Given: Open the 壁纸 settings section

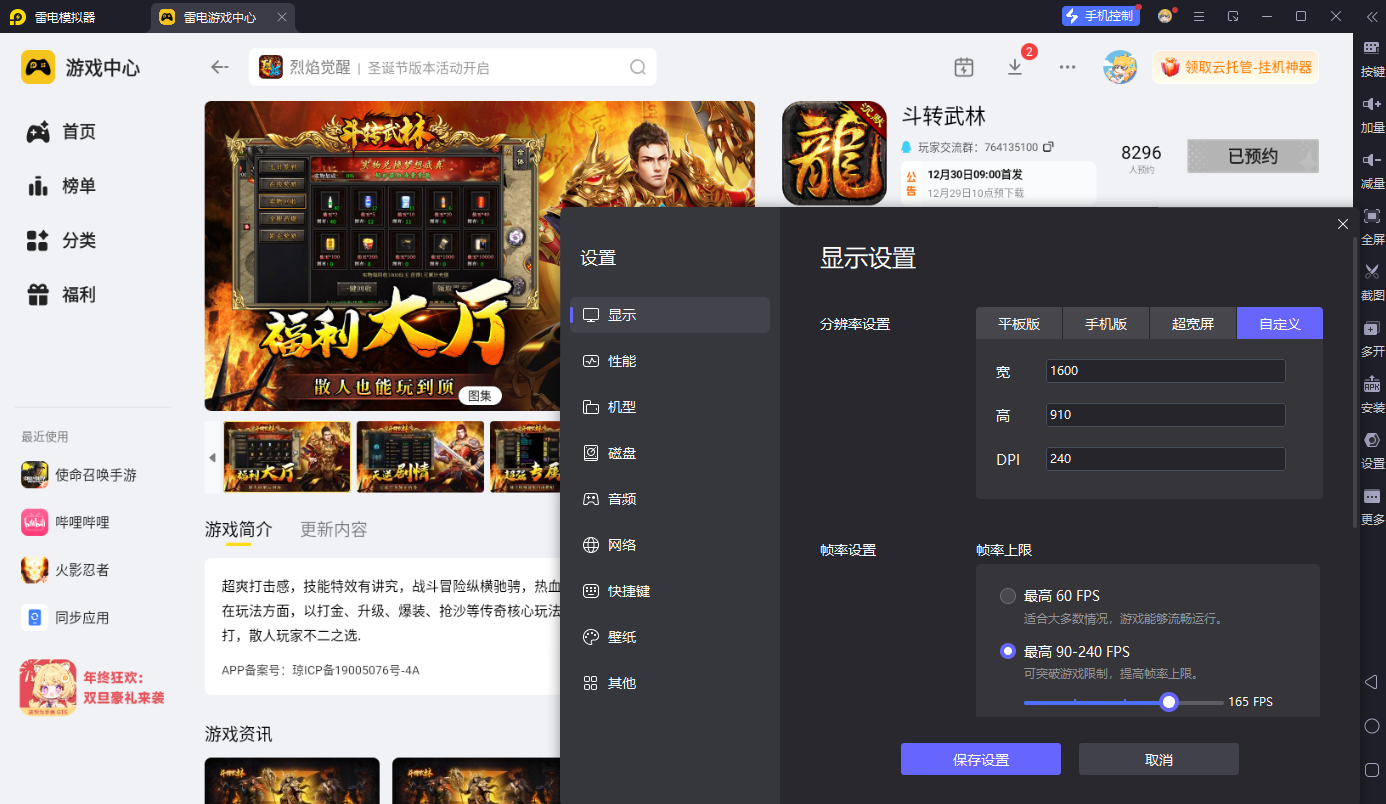Looking at the screenshot, I should click(670, 637).
